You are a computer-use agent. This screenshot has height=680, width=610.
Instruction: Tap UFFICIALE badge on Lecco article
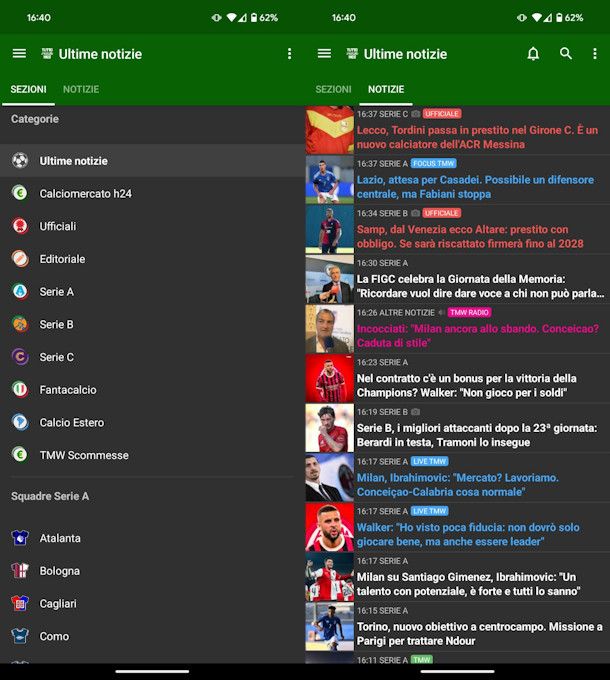tap(442, 114)
